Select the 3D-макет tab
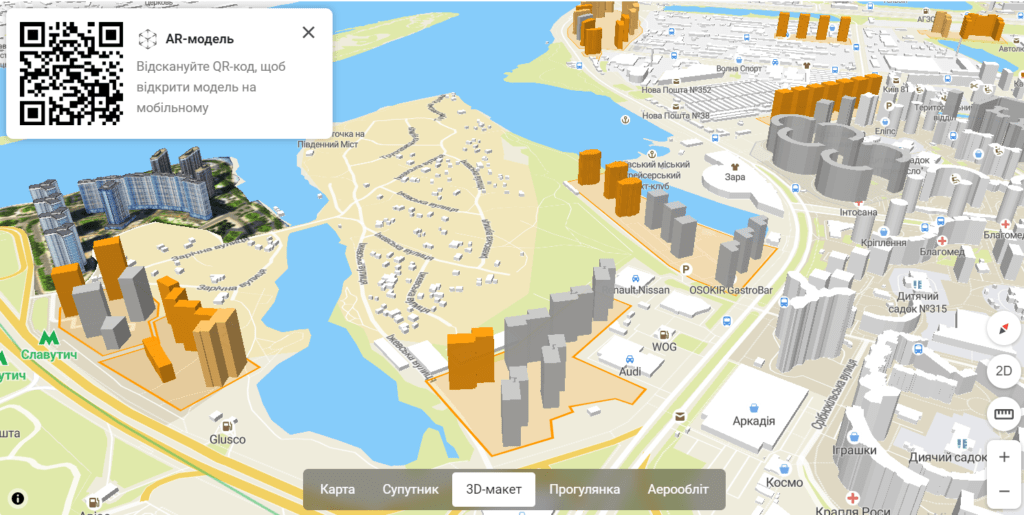 click(493, 490)
